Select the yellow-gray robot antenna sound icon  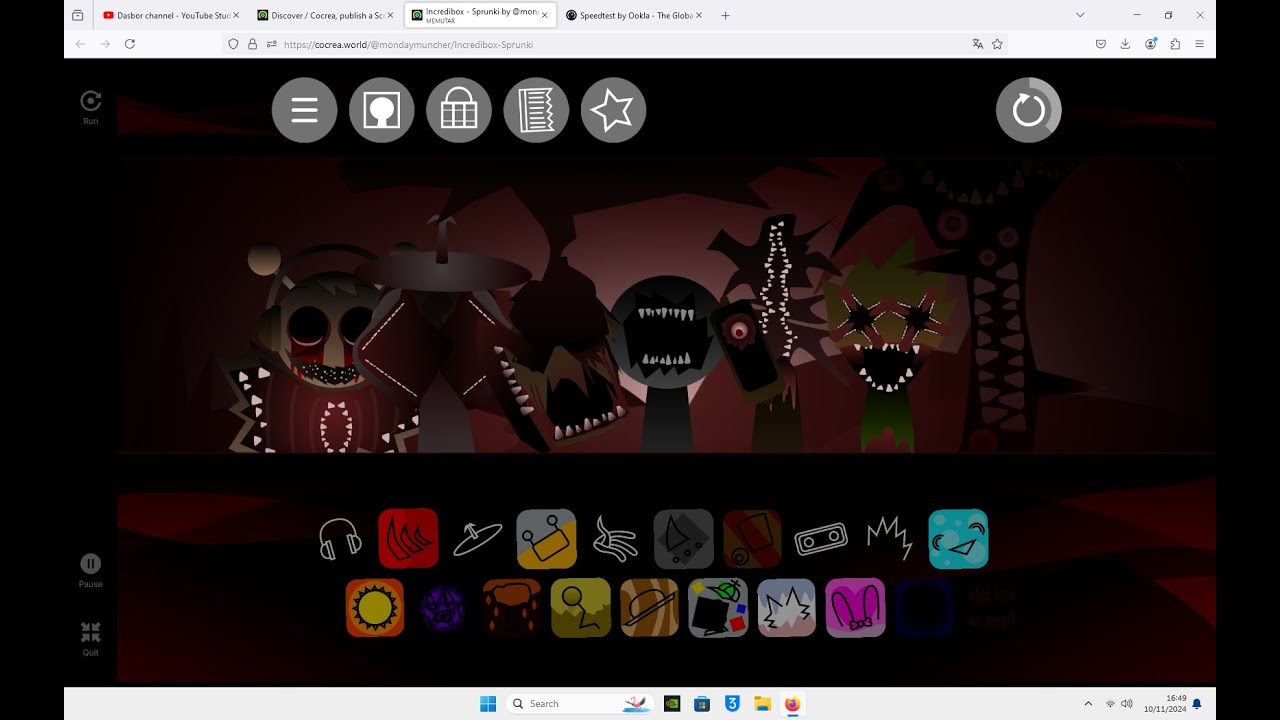coord(546,539)
